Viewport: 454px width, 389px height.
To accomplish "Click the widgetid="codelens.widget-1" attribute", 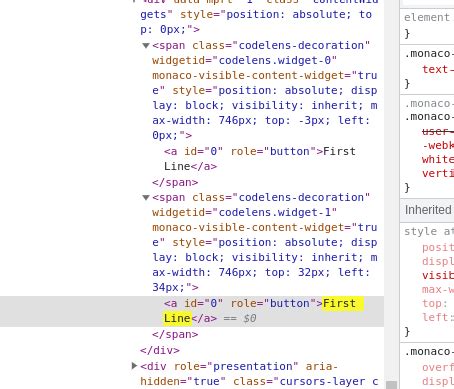I will (244, 212).
